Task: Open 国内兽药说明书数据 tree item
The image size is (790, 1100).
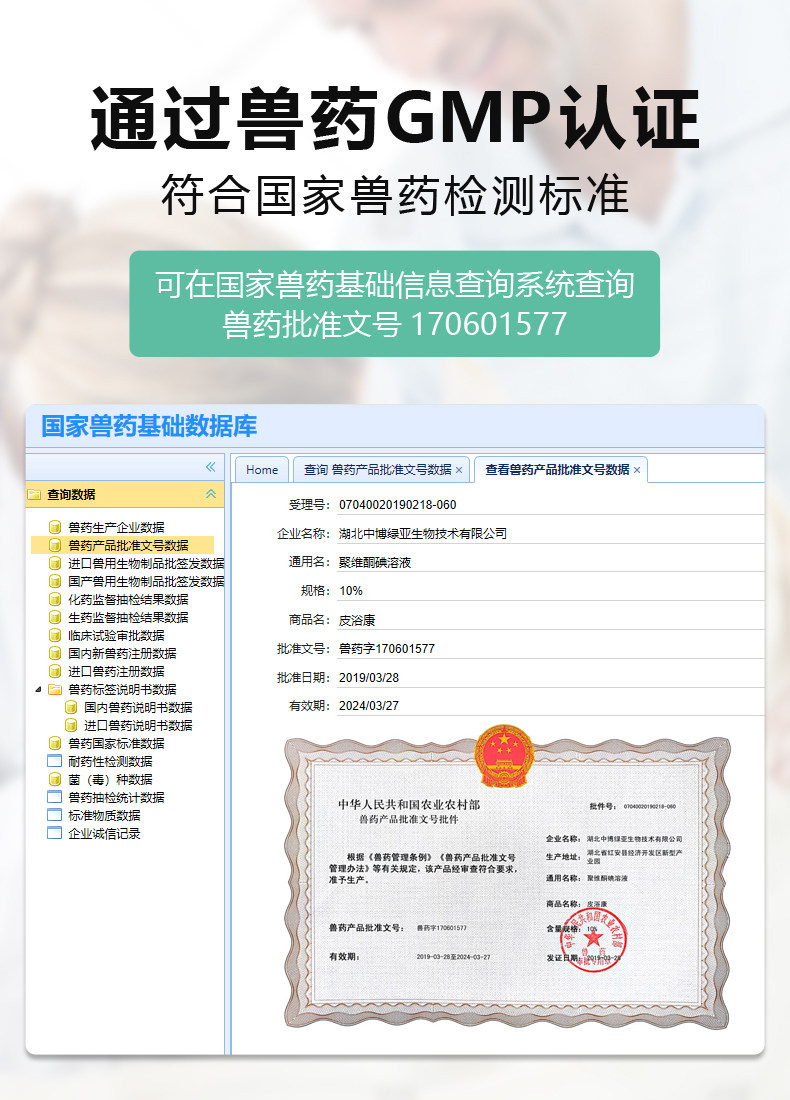Action: coord(138,707)
